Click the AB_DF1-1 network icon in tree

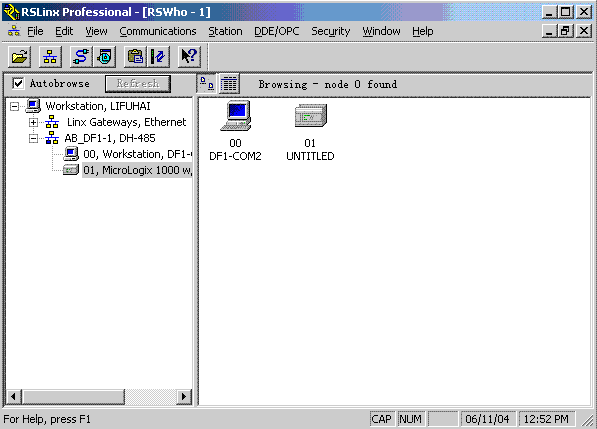52,138
